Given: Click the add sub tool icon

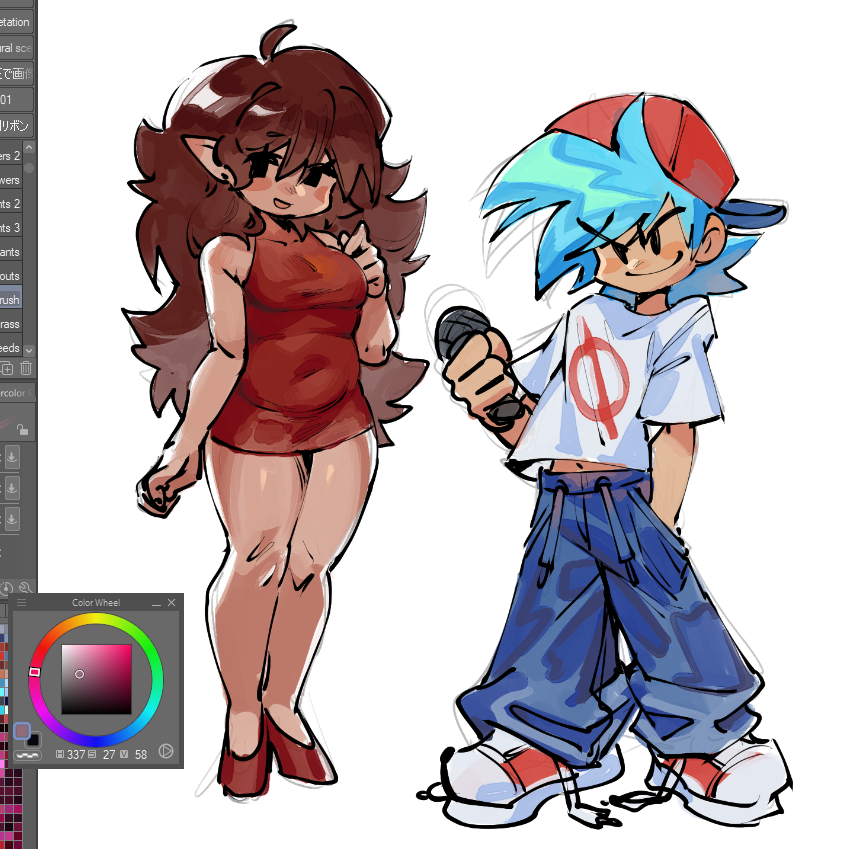Looking at the screenshot, I should pos(7,368).
